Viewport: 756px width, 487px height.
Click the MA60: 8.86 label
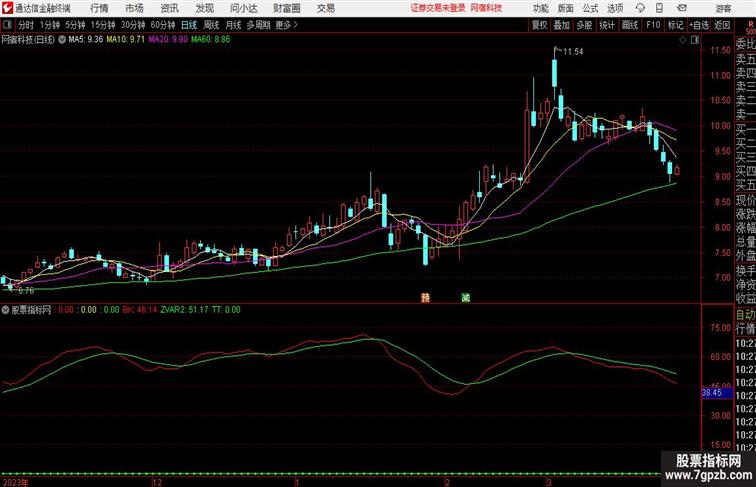211,39
